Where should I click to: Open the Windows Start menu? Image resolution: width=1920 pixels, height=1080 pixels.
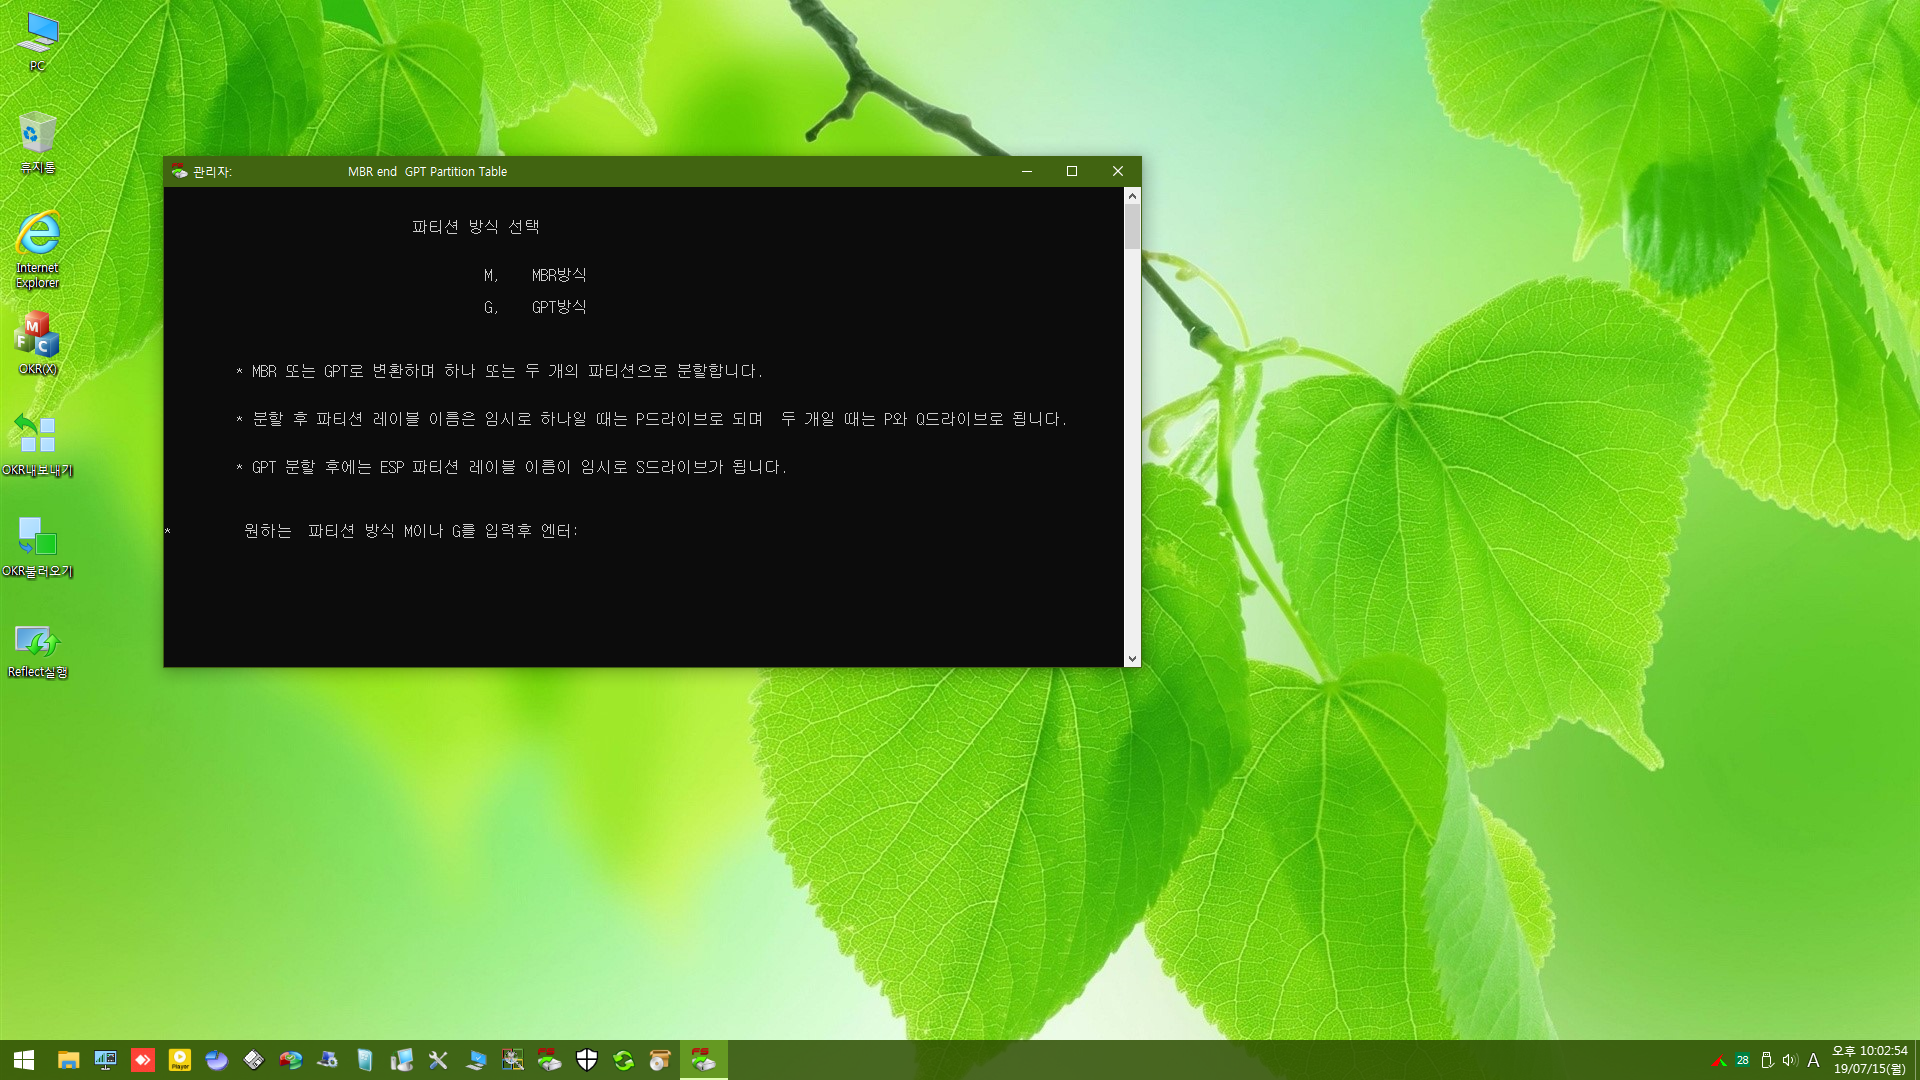pyautogui.click(x=24, y=1060)
